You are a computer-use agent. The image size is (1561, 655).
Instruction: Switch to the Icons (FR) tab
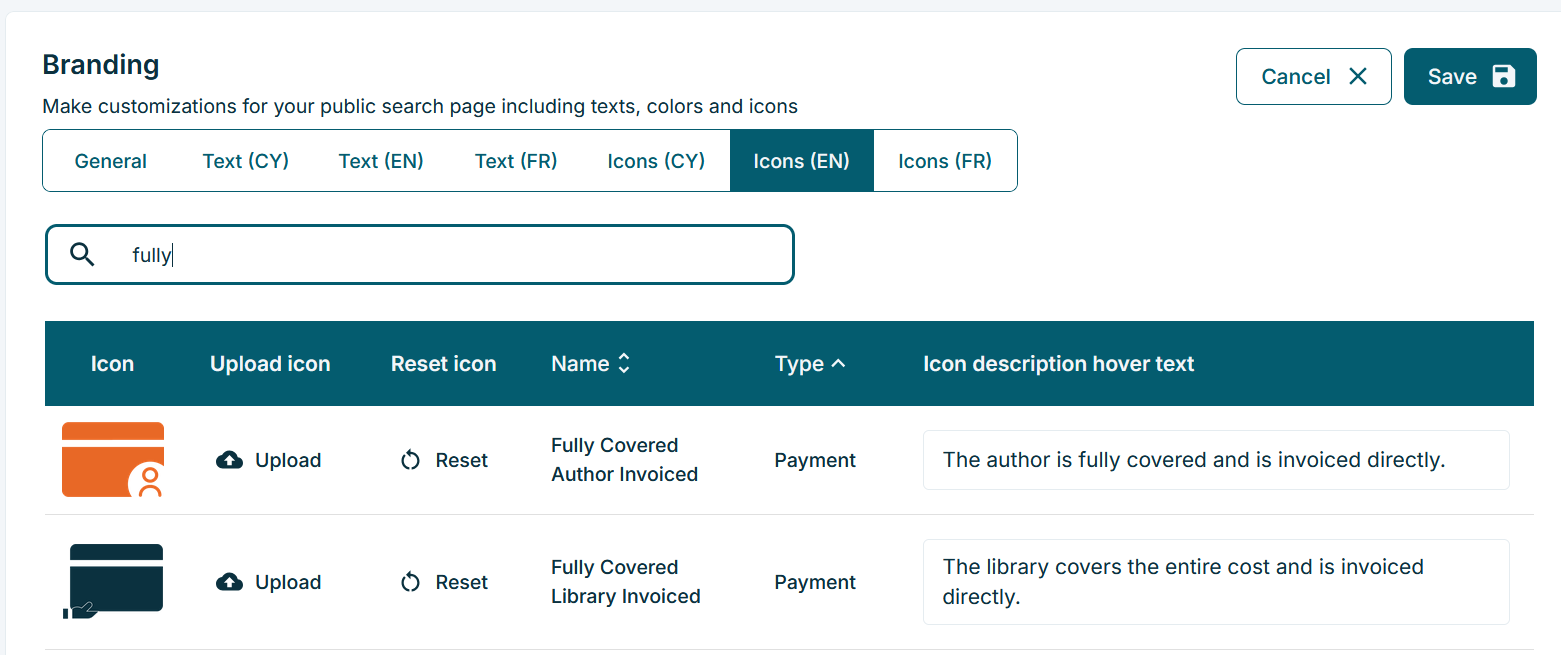pyautogui.click(x=945, y=161)
